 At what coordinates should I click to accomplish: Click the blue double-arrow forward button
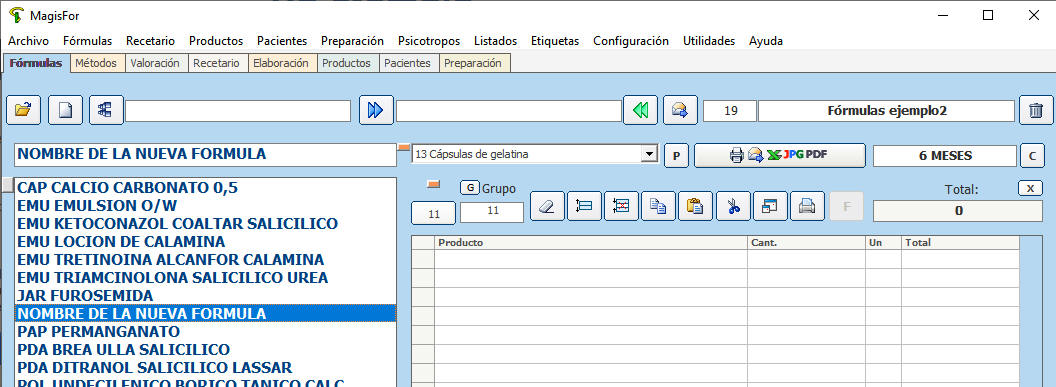(376, 110)
